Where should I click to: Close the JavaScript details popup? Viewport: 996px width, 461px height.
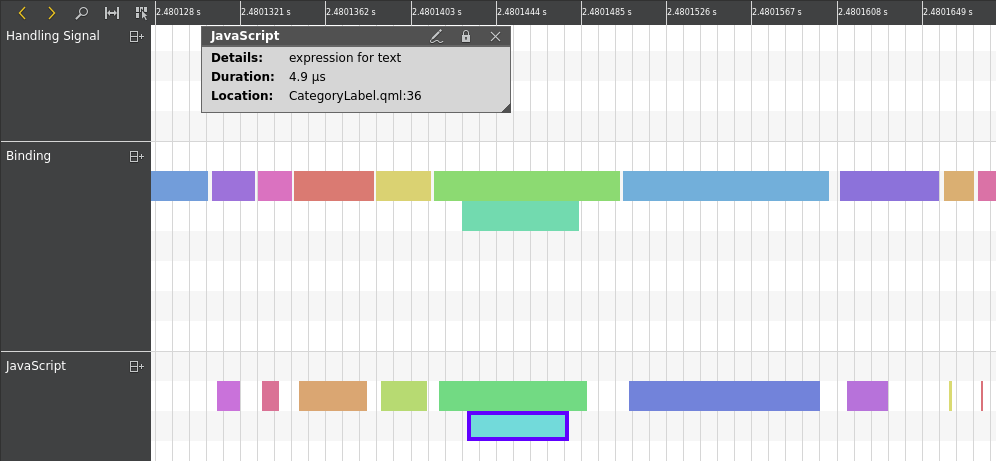(x=495, y=36)
